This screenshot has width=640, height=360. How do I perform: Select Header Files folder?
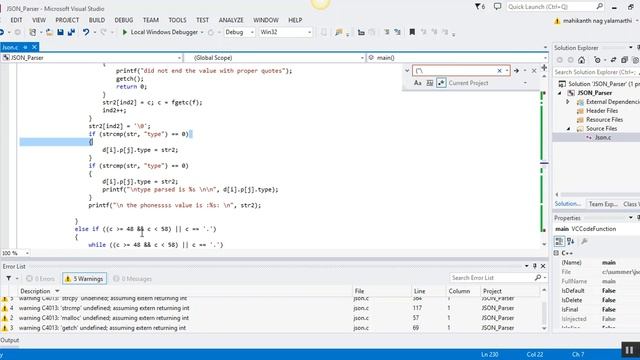[x=602, y=111]
